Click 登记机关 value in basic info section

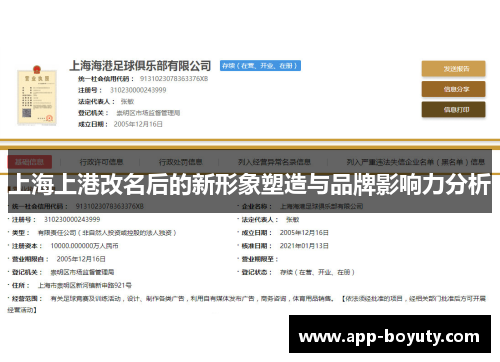click(x=82, y=272)
